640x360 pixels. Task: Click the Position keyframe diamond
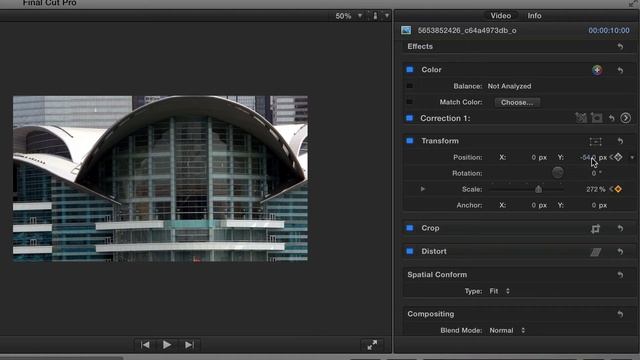click(618, 157)
